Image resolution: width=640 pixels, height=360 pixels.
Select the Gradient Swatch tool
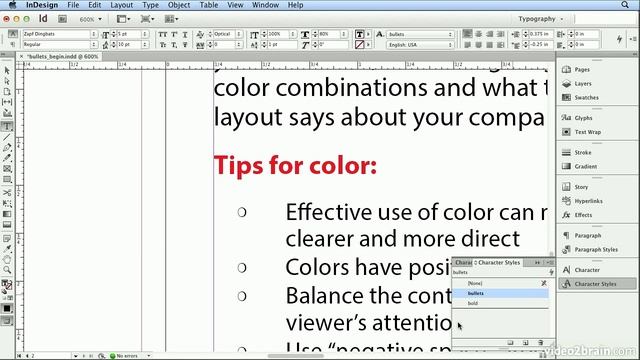point(7,214)
